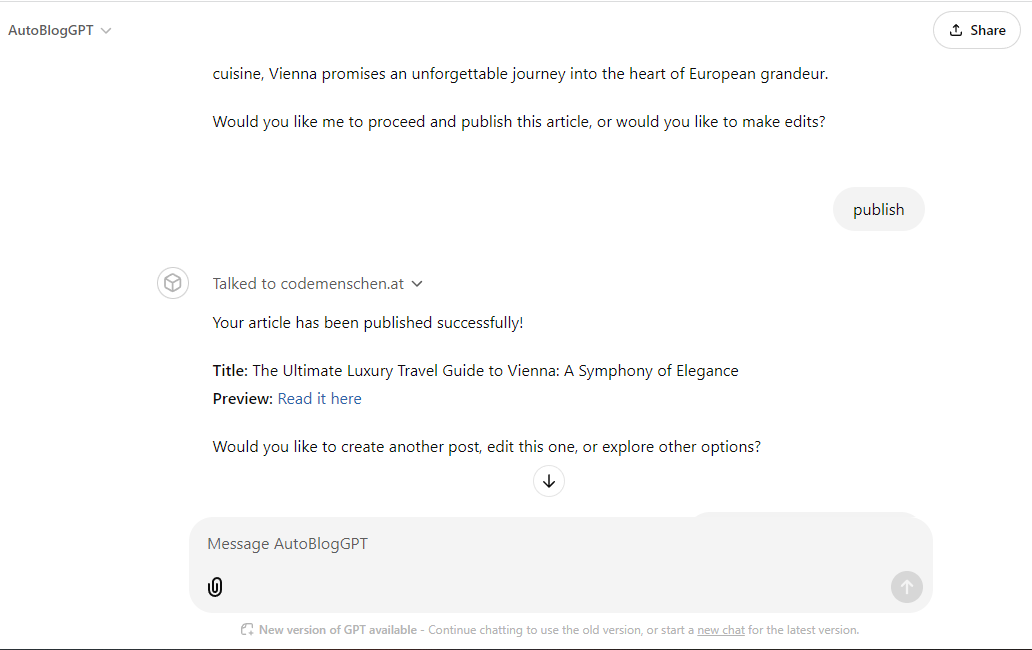
Task: Jump to bottom with the down-arrow button
Action: click(549, 481)
